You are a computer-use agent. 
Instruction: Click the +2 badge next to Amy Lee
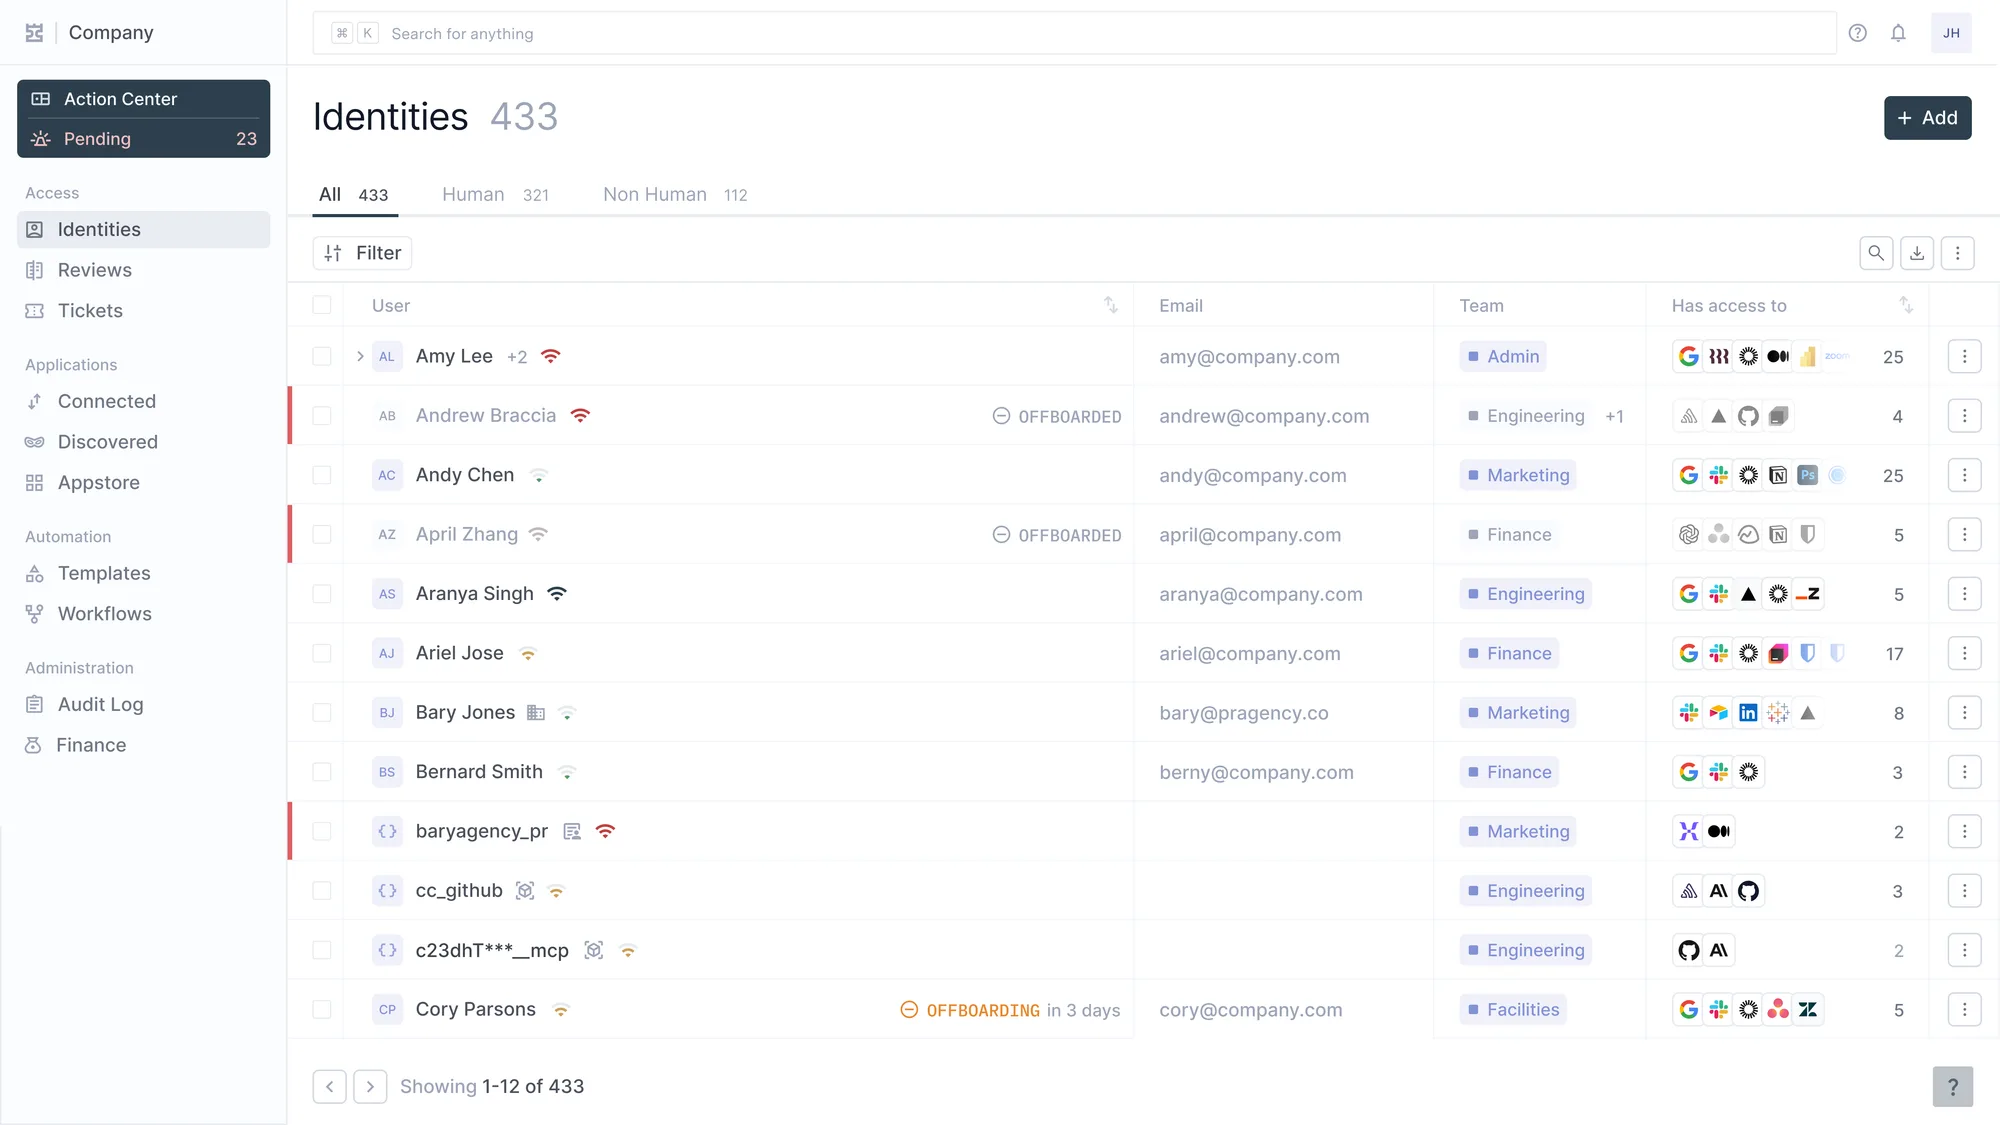[x=516, y=357]
